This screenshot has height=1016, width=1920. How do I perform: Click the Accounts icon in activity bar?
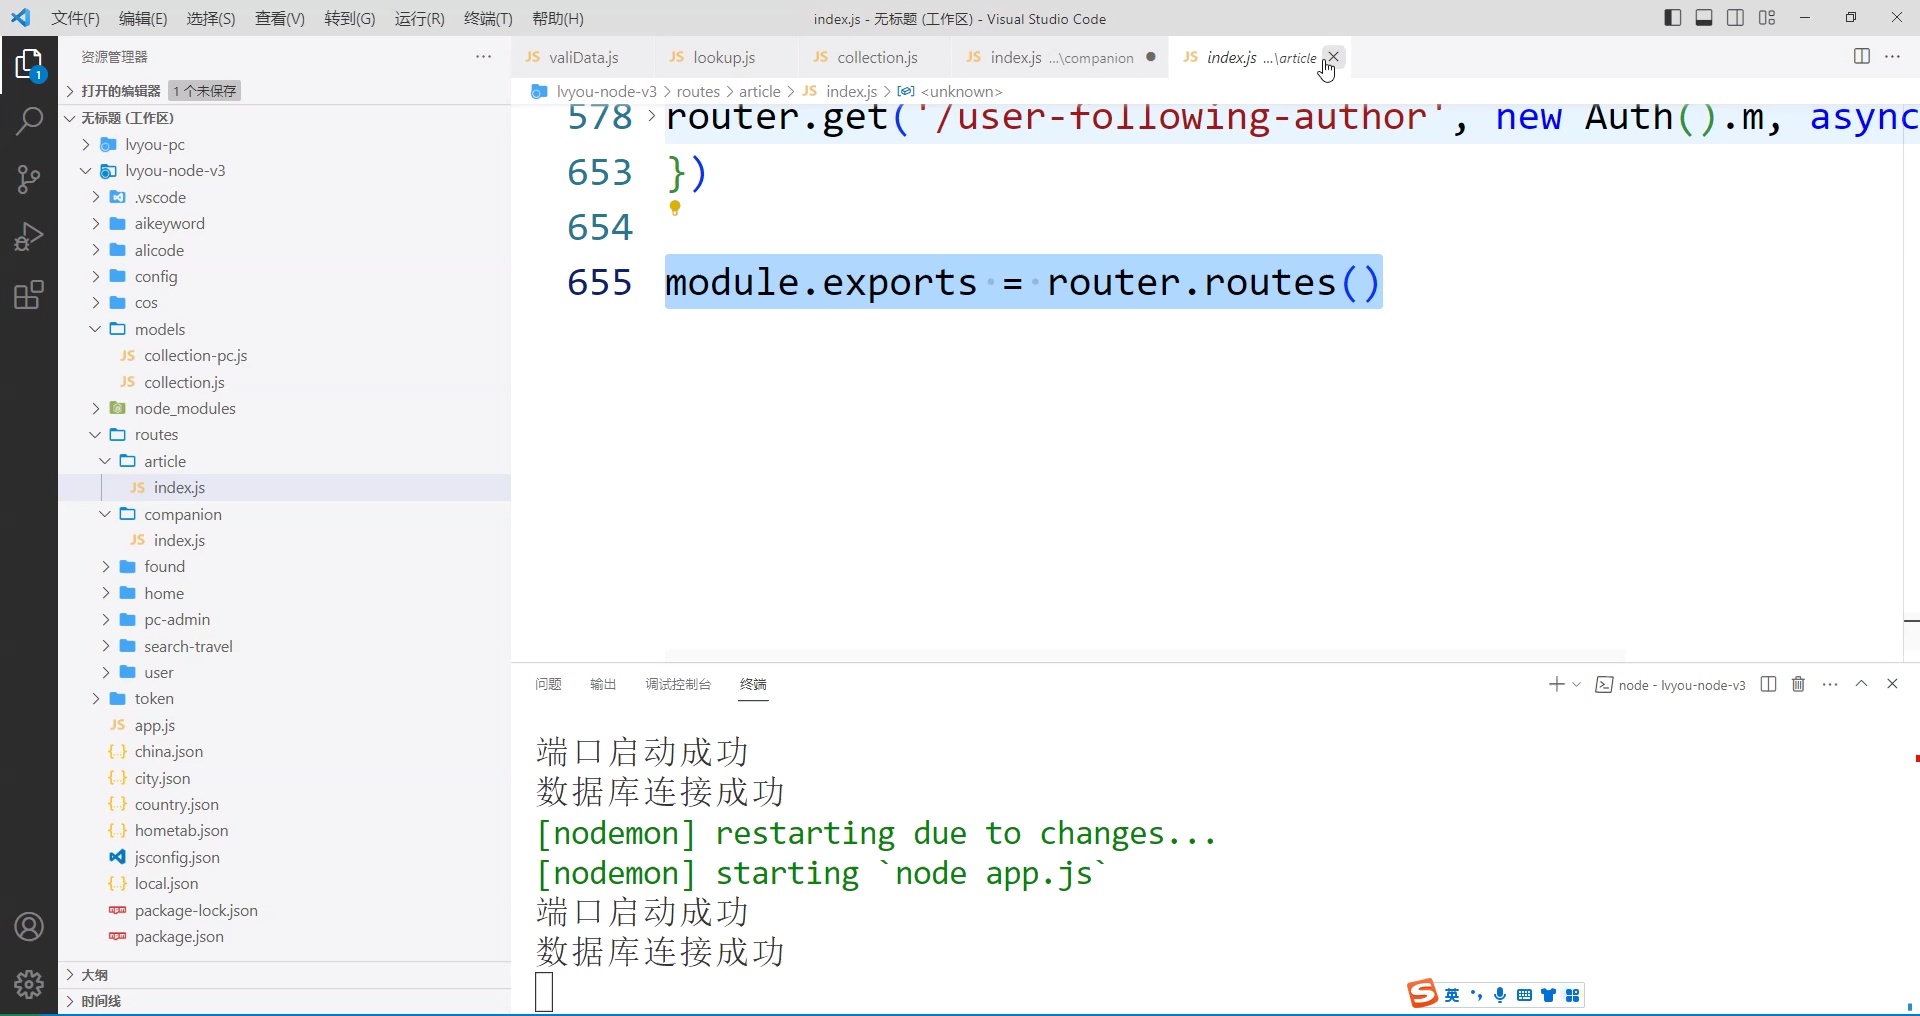[x=29, y=927]
